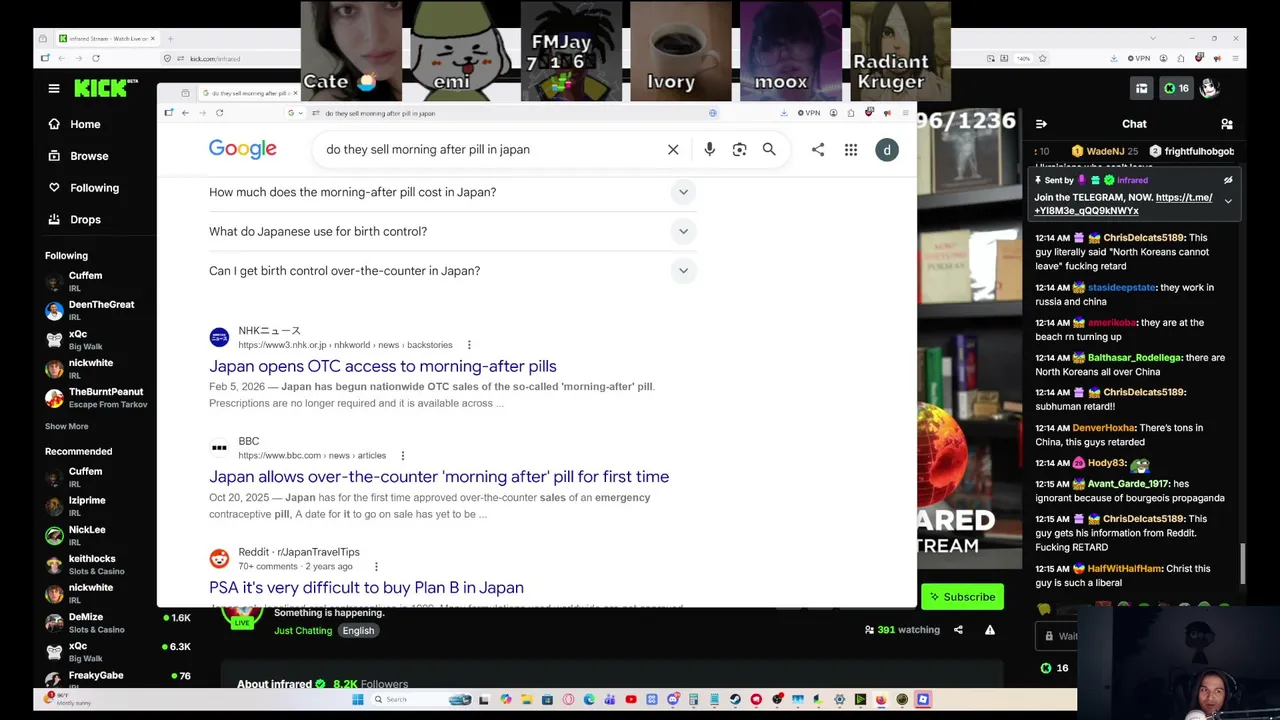Start Google voice search with microphone icon

[x=709, y=150]
